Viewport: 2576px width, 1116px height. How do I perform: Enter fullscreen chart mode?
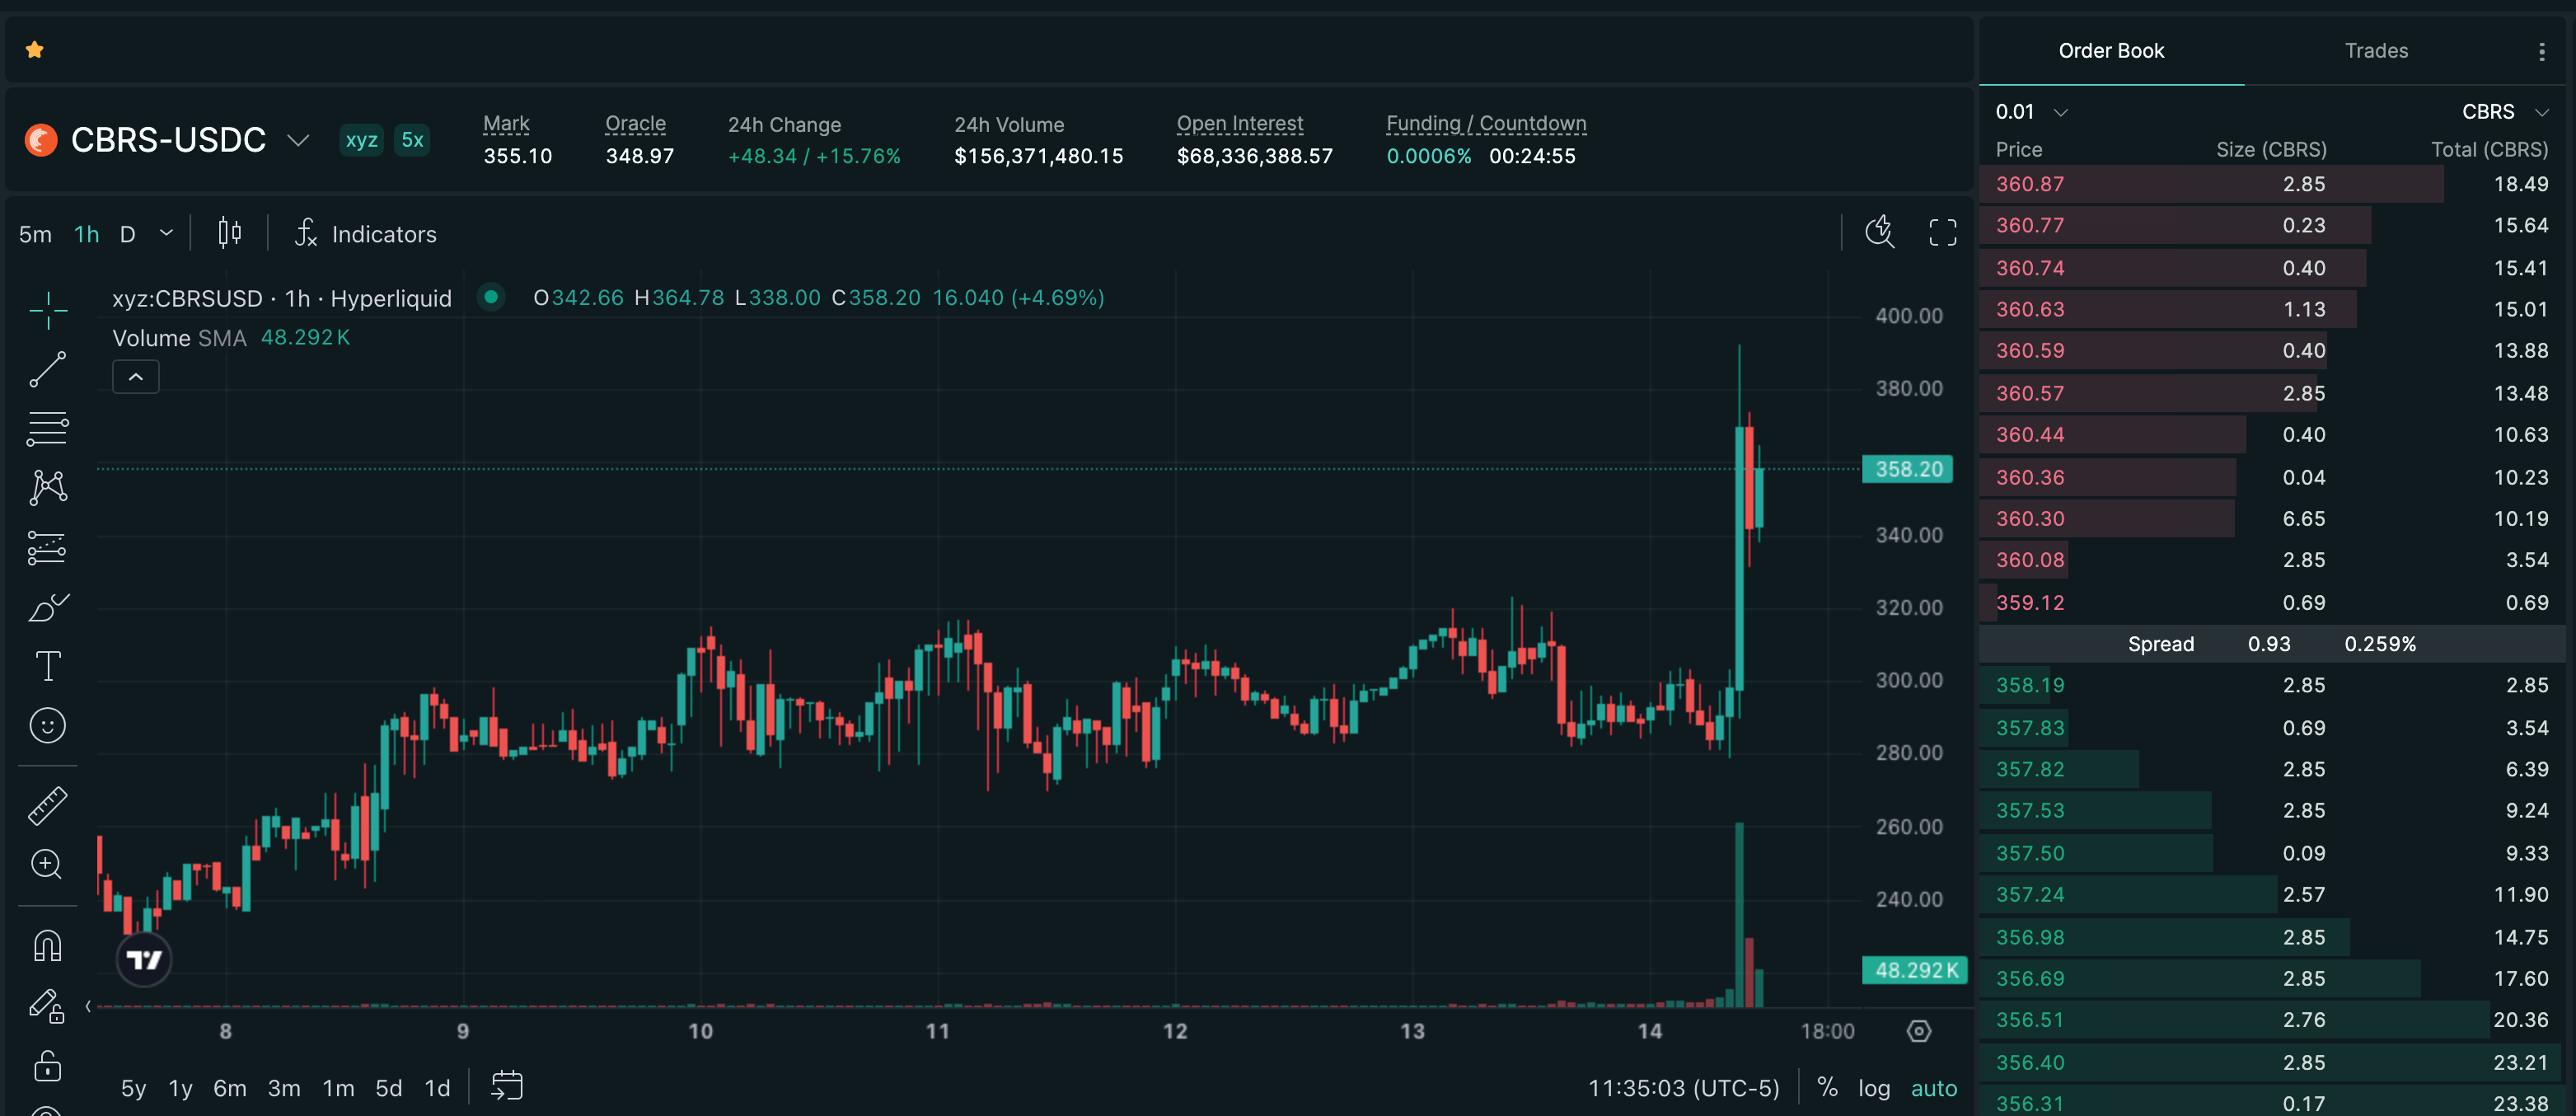(1942, 233)
